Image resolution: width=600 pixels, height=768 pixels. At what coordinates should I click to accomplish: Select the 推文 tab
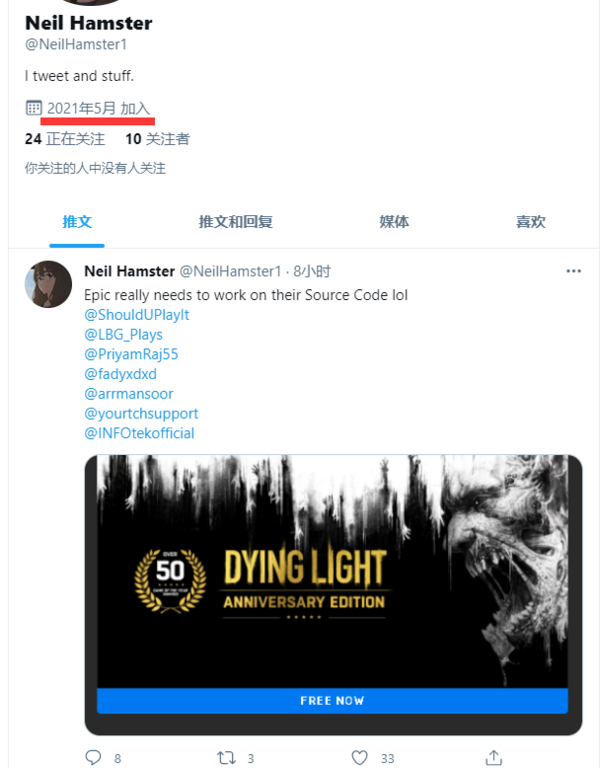click(77, 222)
